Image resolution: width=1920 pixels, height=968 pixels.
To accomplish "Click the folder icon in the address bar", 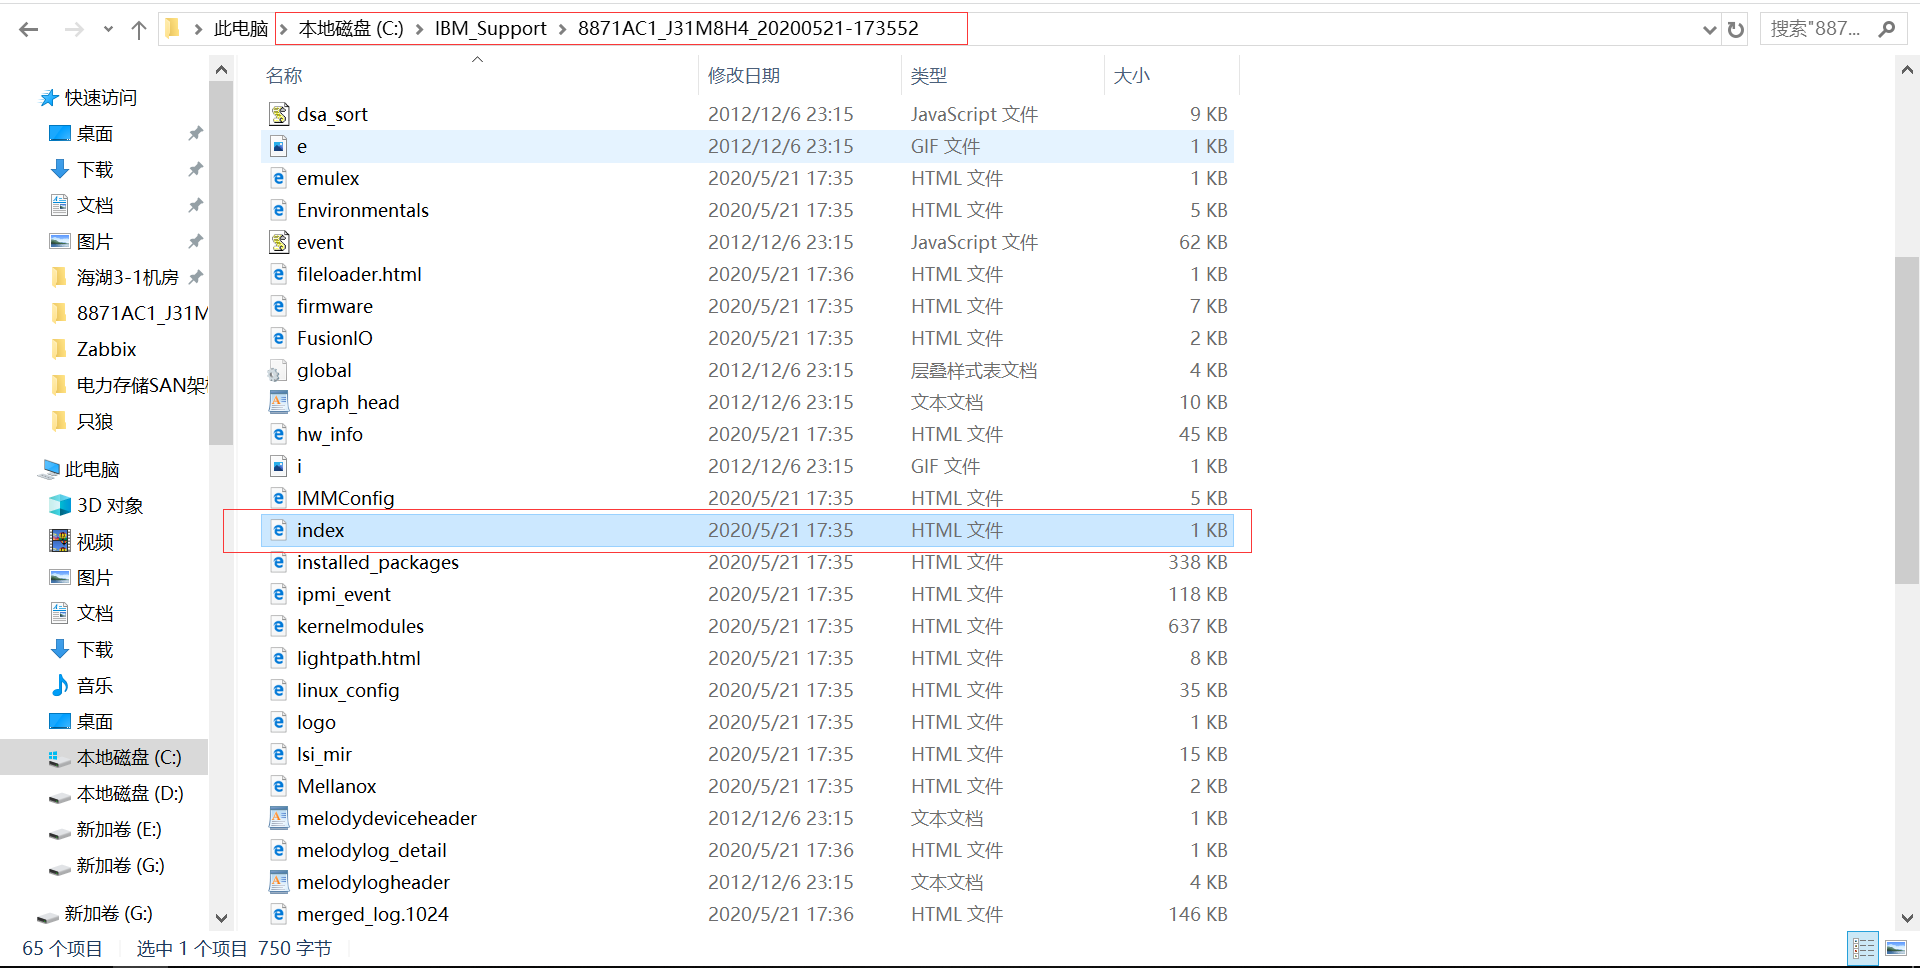I will (172, 27).
